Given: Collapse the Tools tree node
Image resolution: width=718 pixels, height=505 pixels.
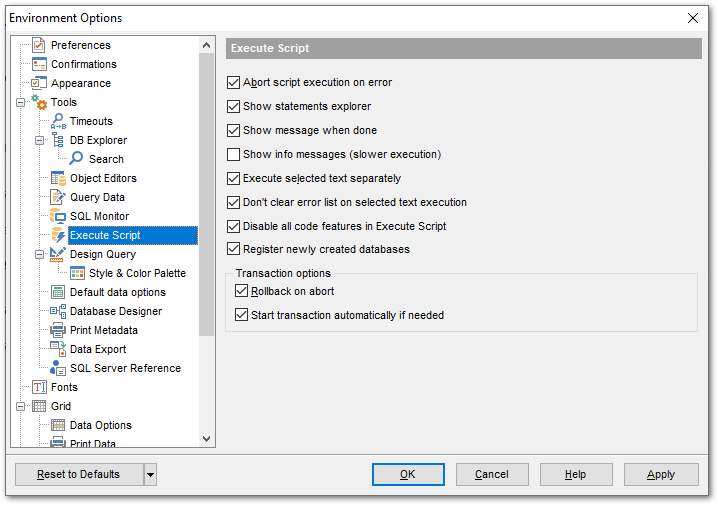Looking at the screenshot, I should coord(21,103).
